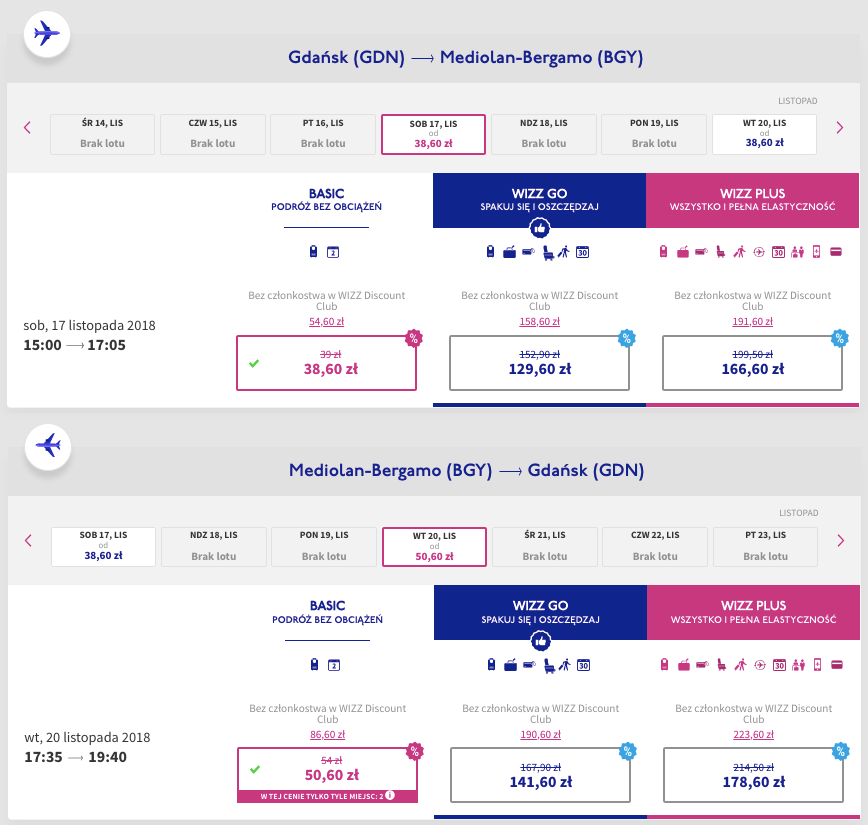
Task: Click calendar 2 icon under outbound BASIC
Action: (334, 252)
